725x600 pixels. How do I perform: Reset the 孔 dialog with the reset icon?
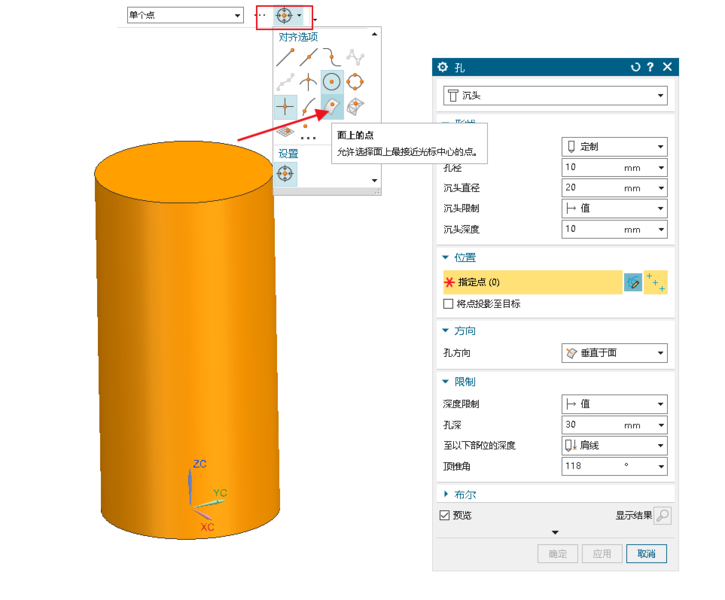click(x=634, y=67)
